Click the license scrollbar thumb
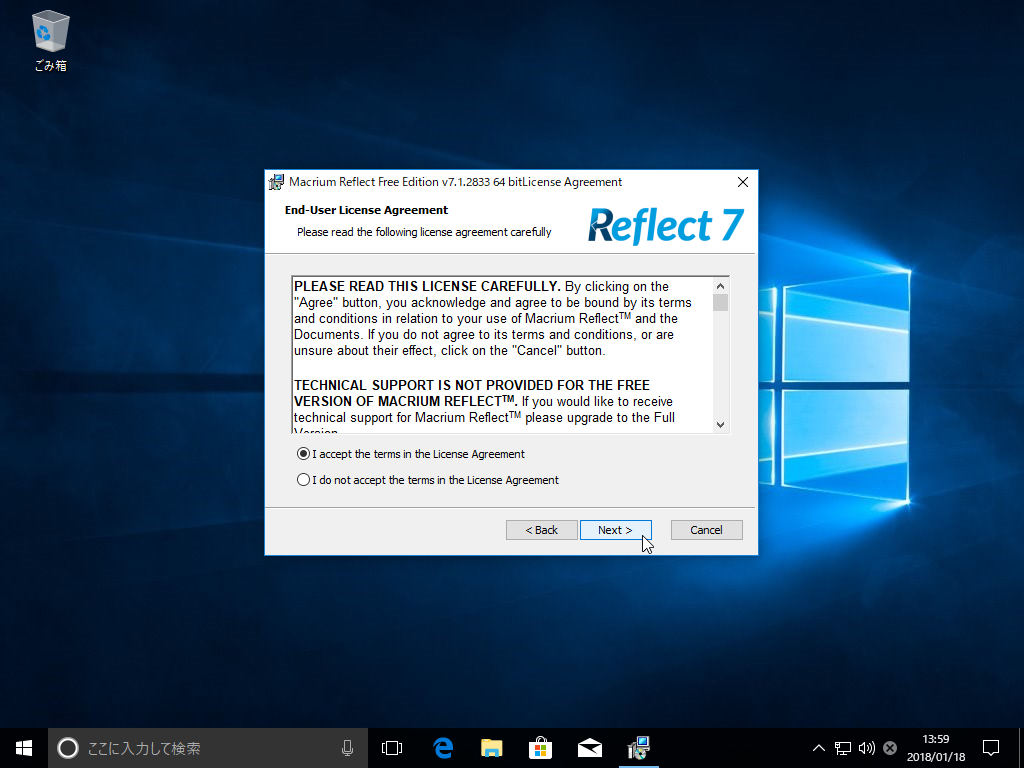This screenshot has width=1024, height=768. click(x=720, y=303)
